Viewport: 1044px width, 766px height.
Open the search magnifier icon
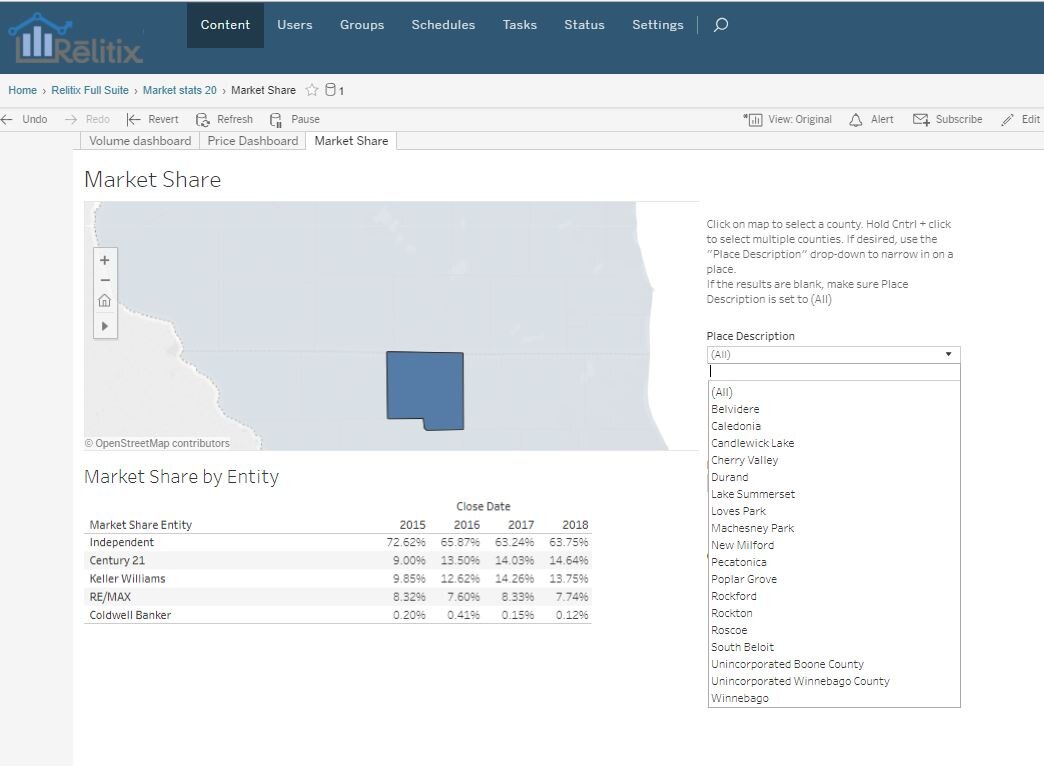point(720,25)
